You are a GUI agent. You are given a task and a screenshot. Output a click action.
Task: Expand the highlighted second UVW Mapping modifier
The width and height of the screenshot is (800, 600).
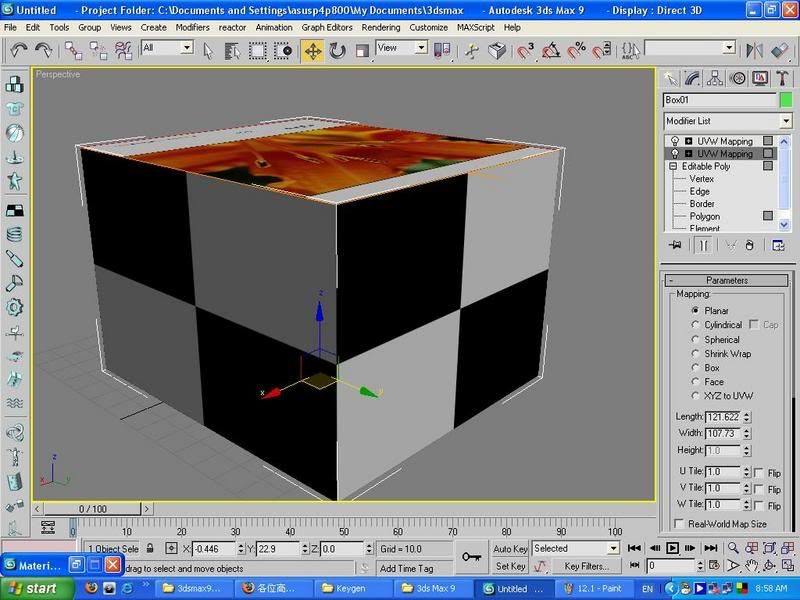[x=688, y=154]
